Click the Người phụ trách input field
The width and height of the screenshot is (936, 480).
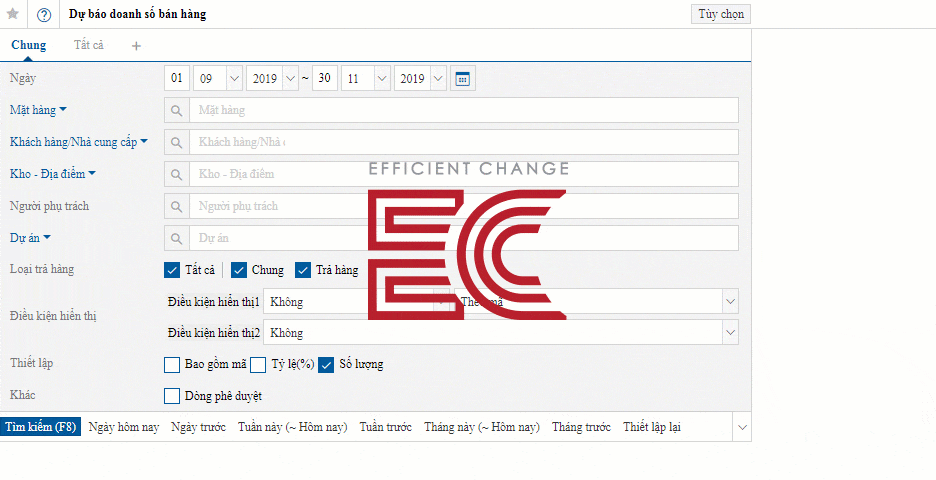click(464, 206)
